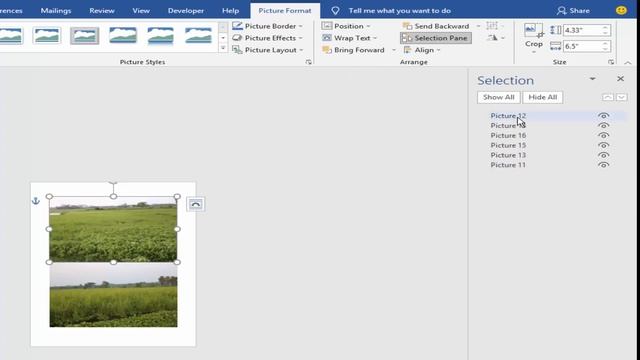Image resolution: width=640 pixels, height=360 pixels.
Task: Go to the next Picture Styles row
Action: [x=223, y=38]
